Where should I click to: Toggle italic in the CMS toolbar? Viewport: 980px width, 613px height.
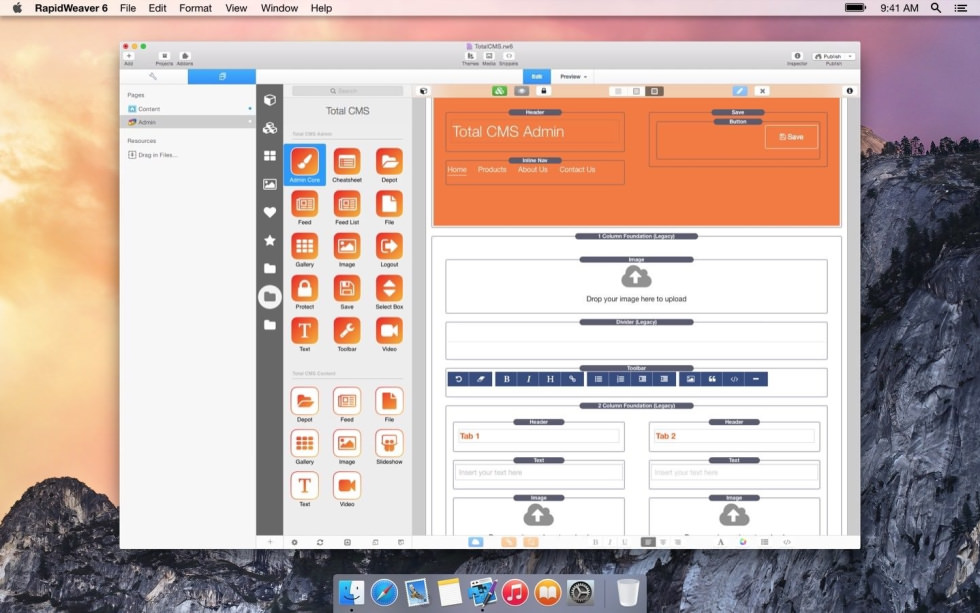click(x=528, y=379)
